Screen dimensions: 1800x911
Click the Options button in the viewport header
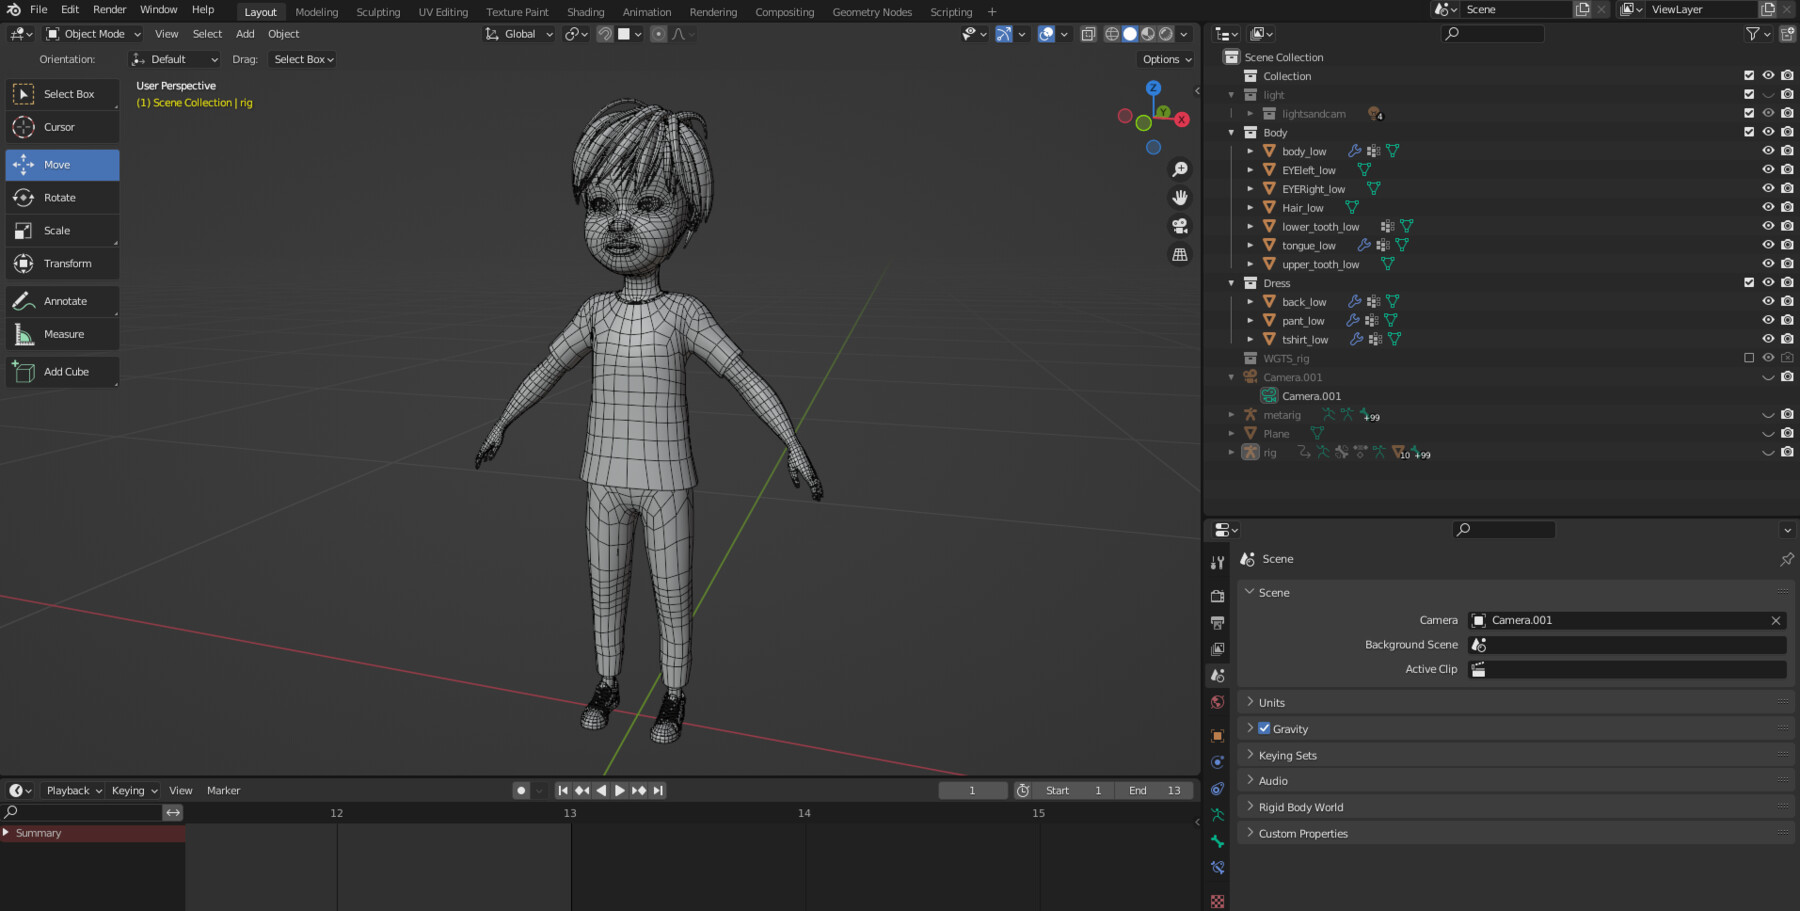(x=1164, y=58)
